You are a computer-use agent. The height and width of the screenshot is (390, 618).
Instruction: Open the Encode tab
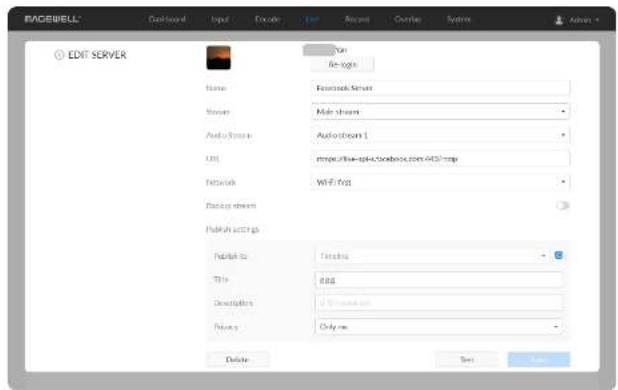point(267,19)
